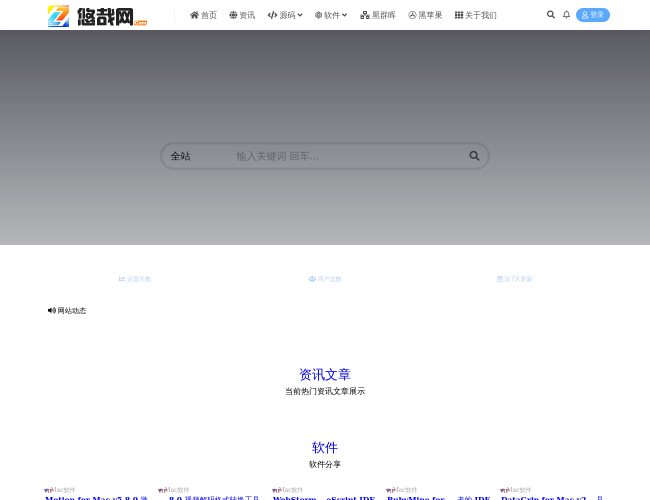Click the 近7天更新 statistic label
The height and width of the screenshot is (500, 650).
(x=514, y=279)
